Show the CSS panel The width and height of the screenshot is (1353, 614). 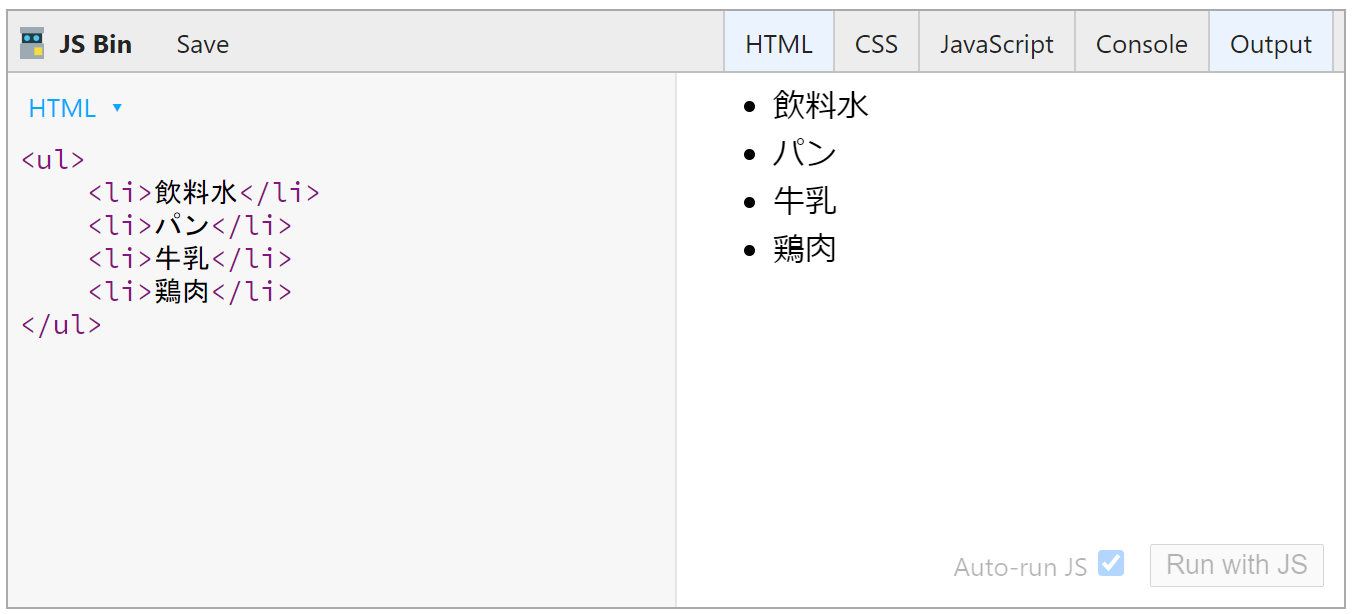(876, 44)
